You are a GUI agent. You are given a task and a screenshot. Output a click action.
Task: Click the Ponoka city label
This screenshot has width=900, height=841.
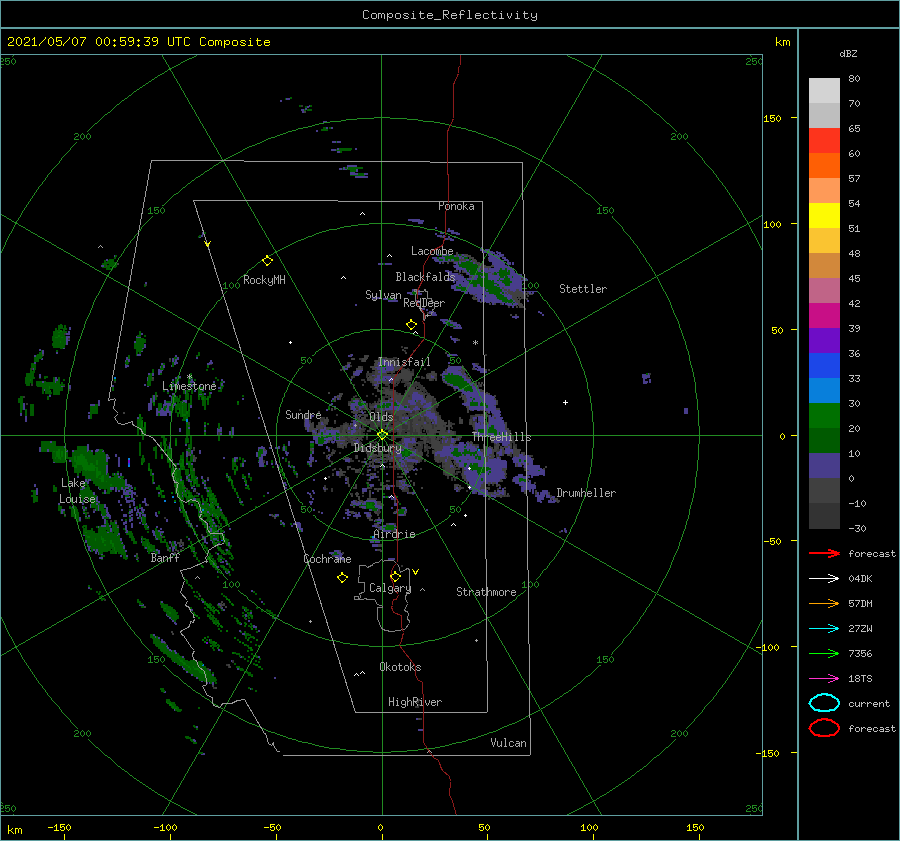point(456,206)
